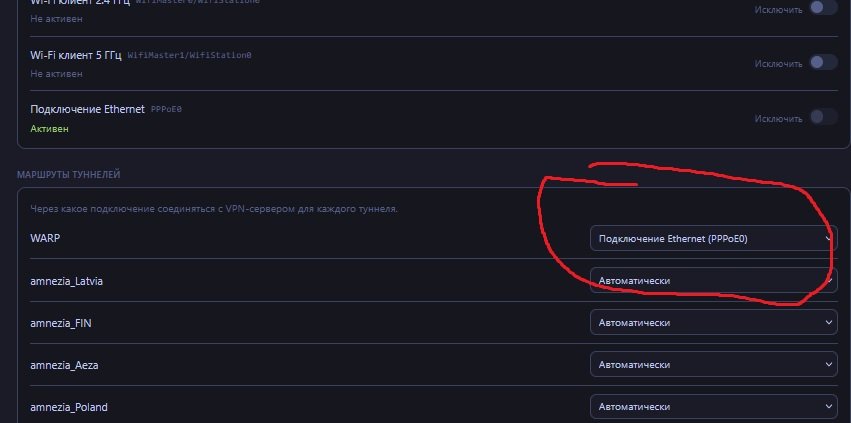Toggle the Wi-Fi клиент 2.4 ГГц exclude switch
Image resolution: width=851 pixels, height=423 pixels.
(x=823, y=8)
